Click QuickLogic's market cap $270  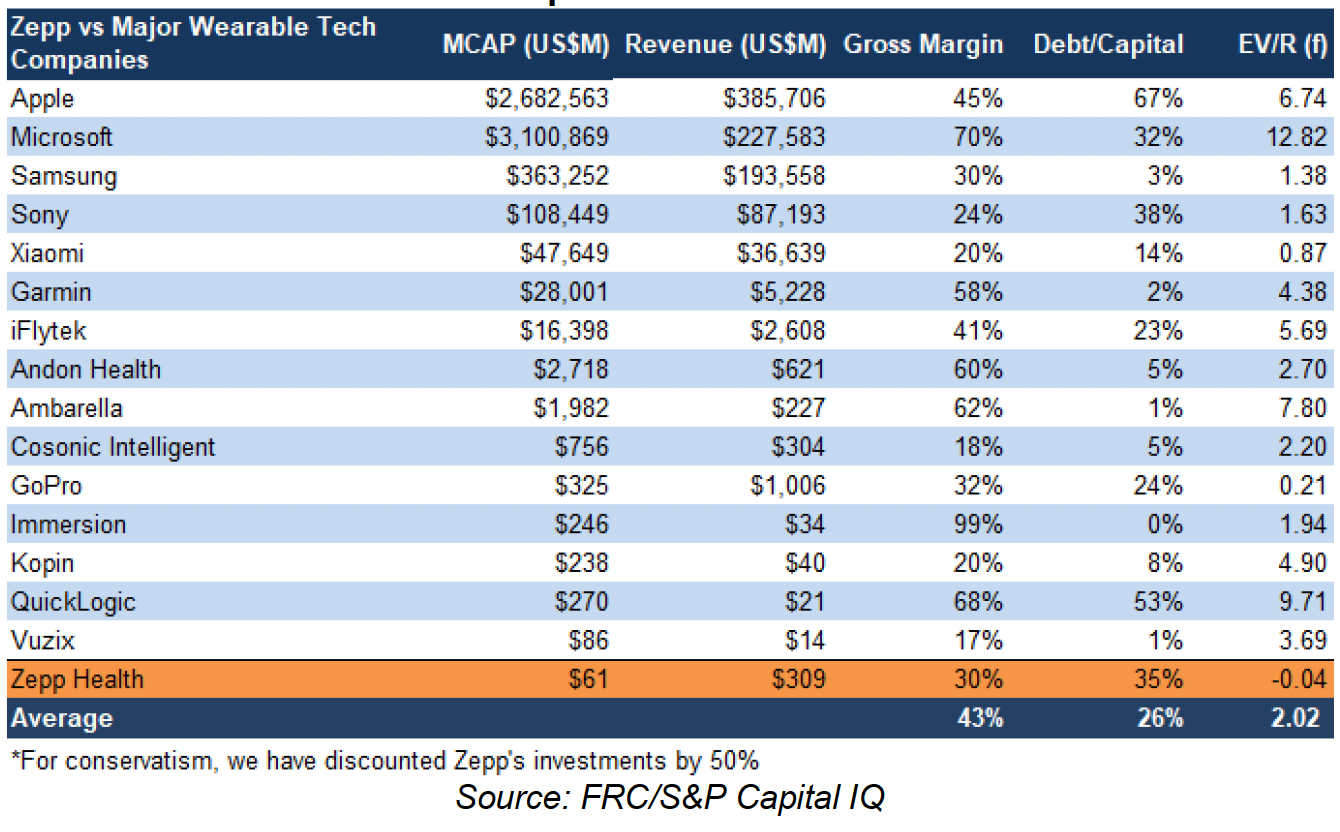[x=581, y=602]
